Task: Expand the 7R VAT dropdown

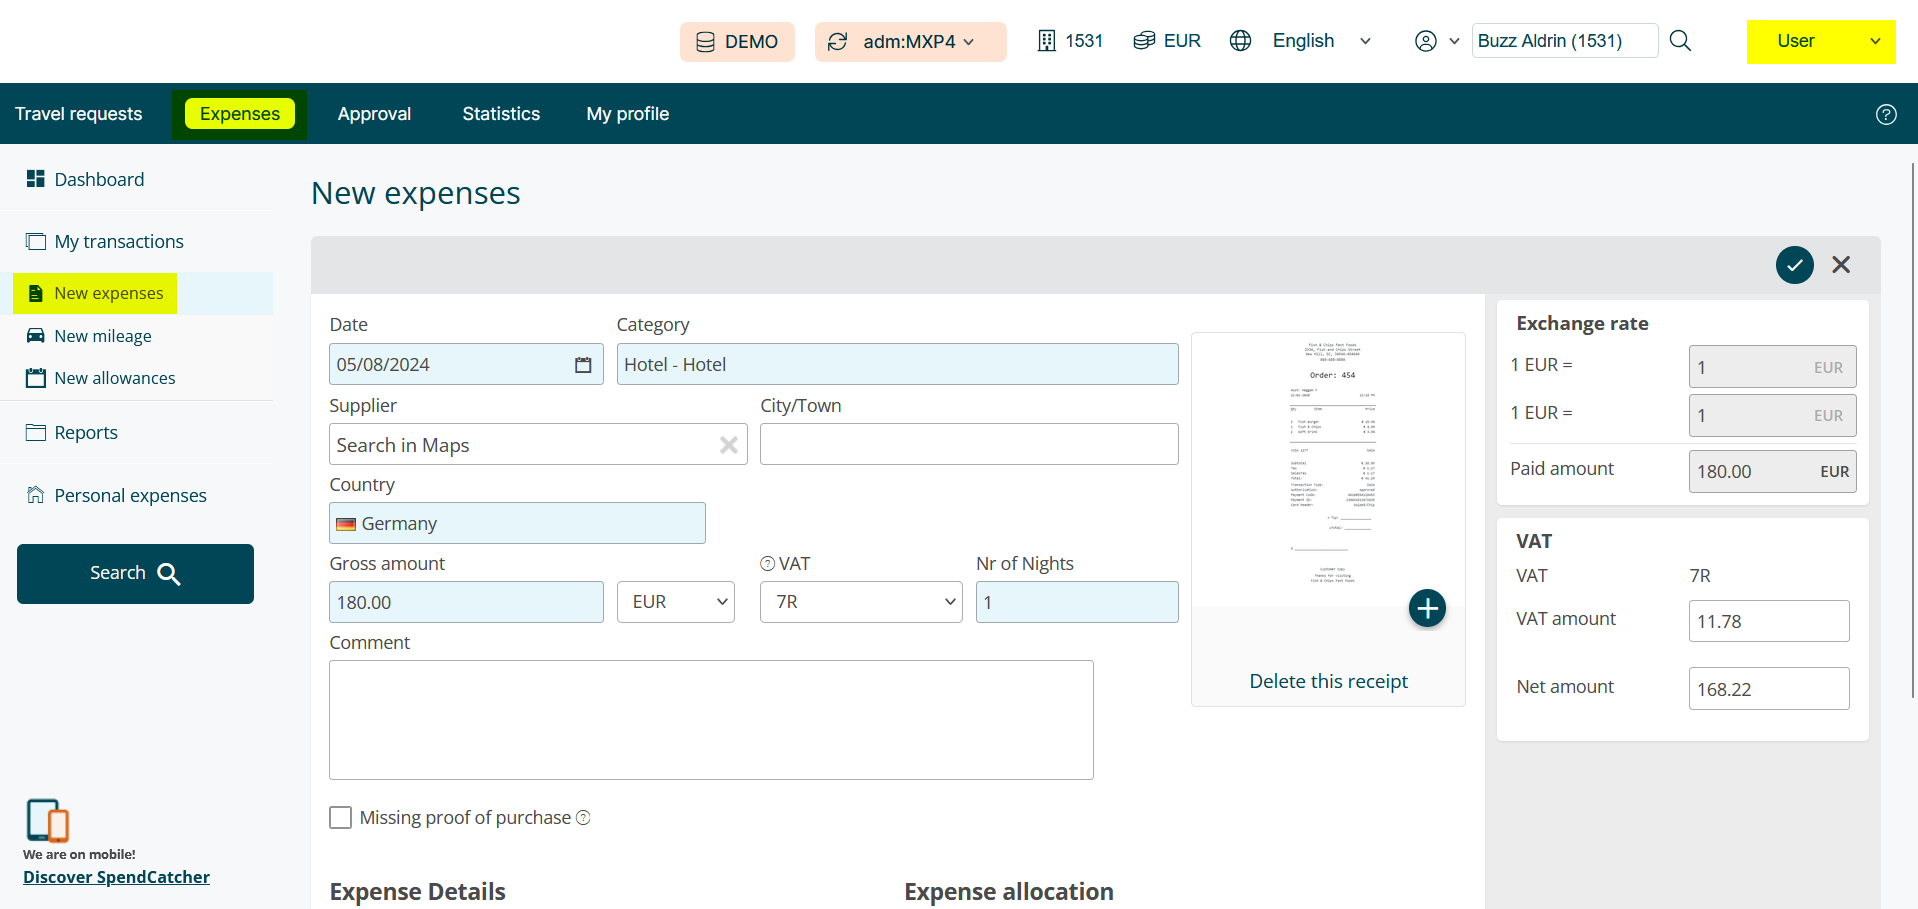Action: click(x=860, y=602)
